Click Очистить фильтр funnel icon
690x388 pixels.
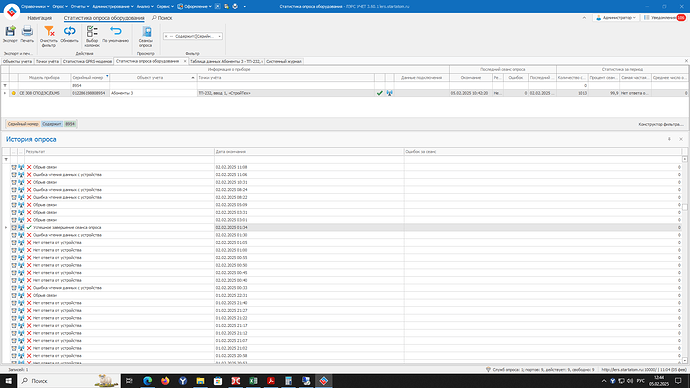[49, 32]
